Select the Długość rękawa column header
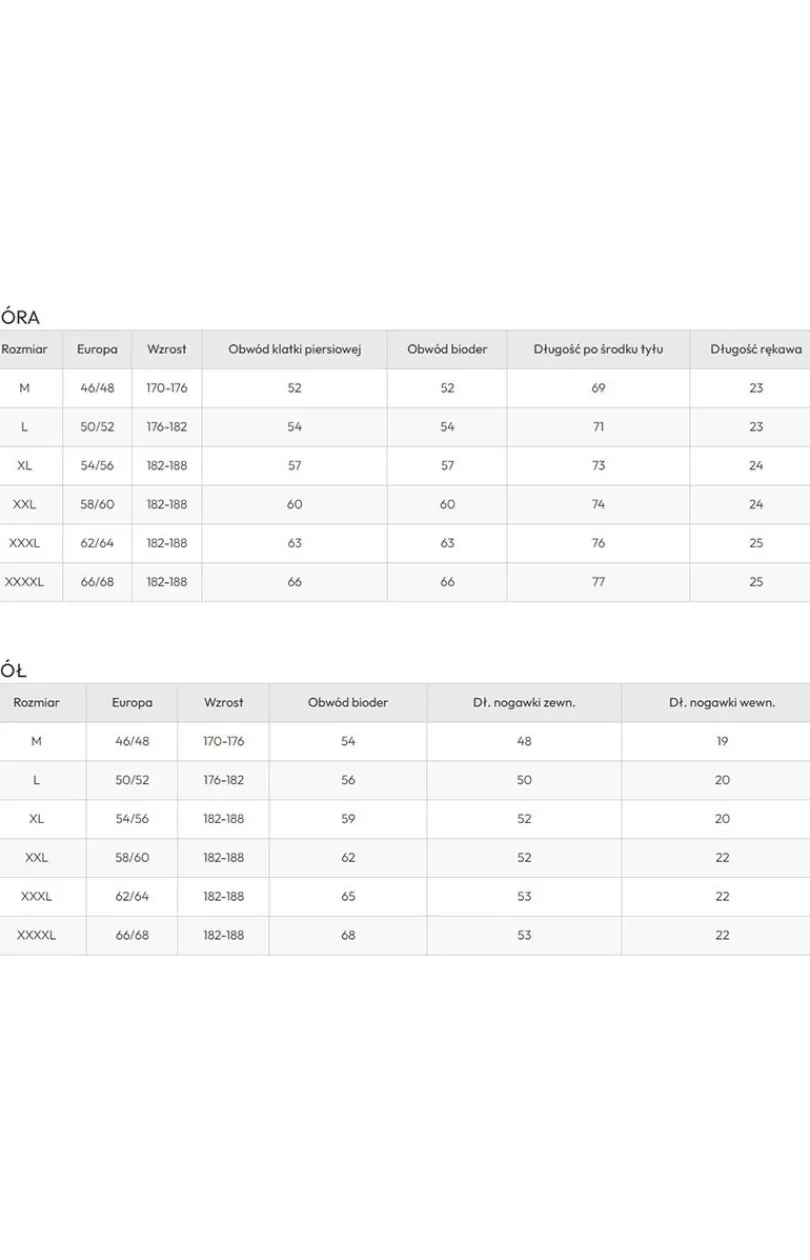The height and width of the screenshot is (1260, 810). point(755,349)
